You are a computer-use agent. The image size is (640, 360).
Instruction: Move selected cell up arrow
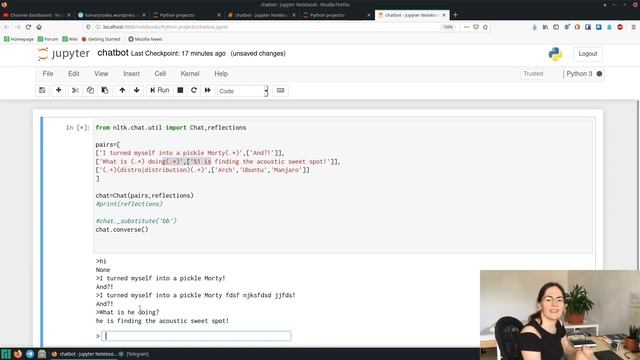point(122,90)
